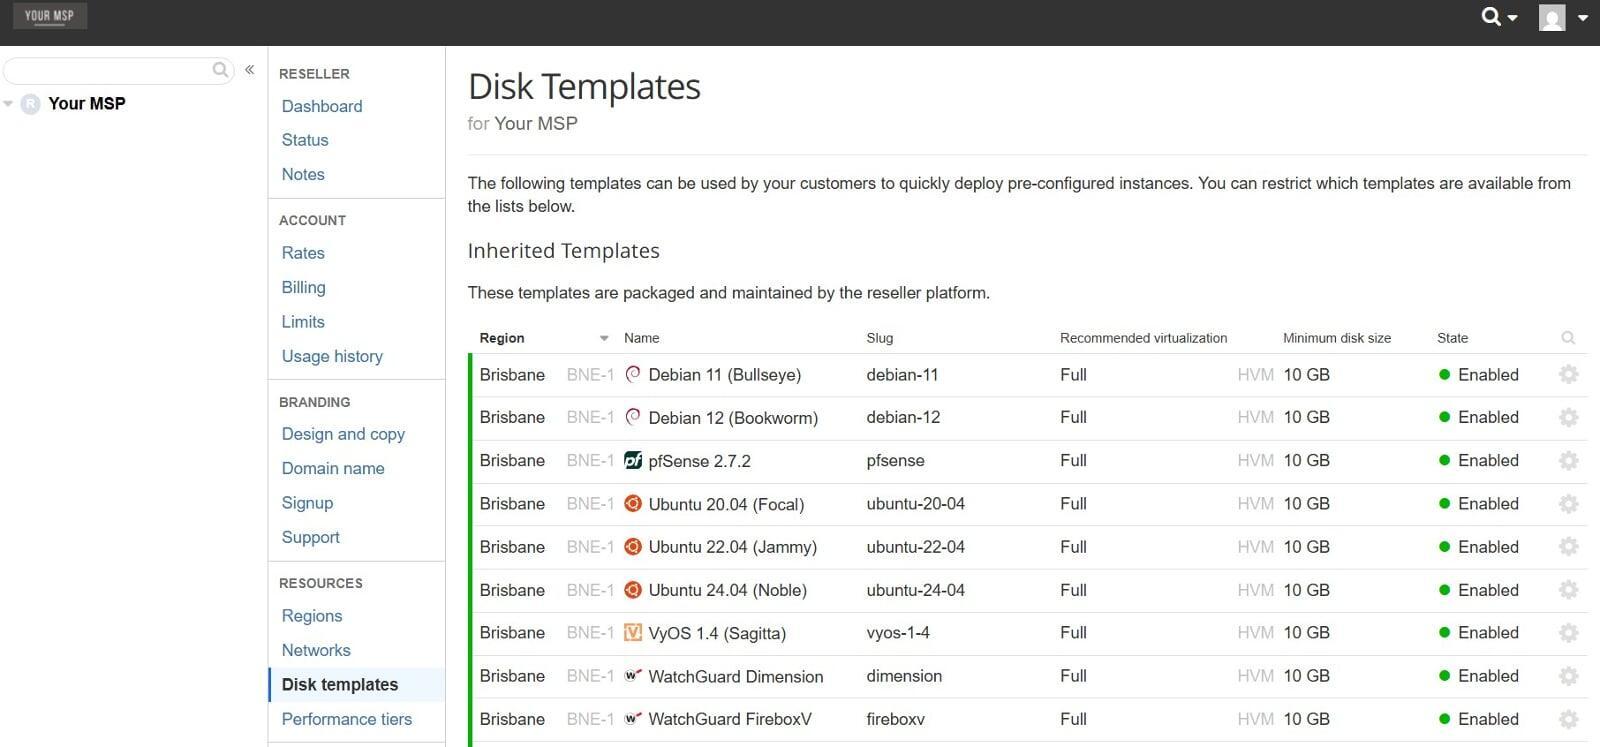Open the Limits menu item

[303, 322]
